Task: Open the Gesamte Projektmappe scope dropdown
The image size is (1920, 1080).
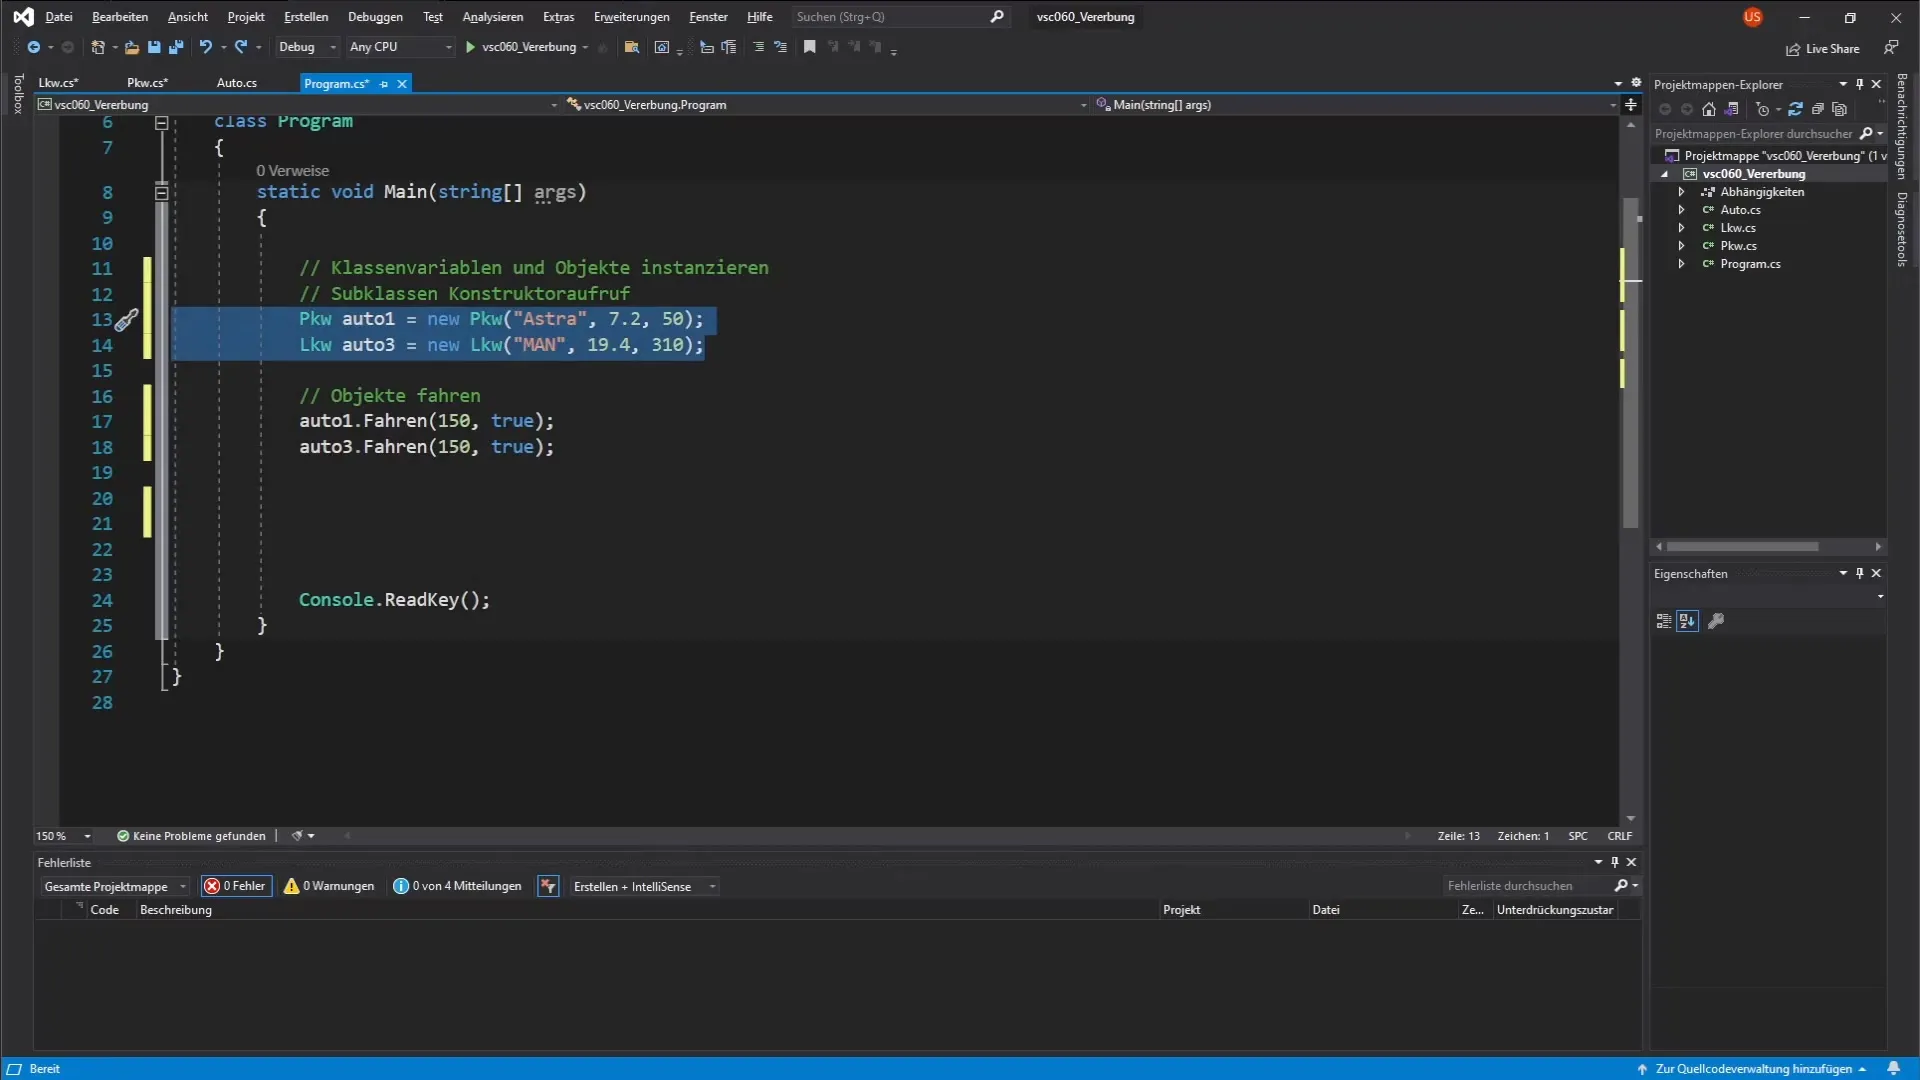Action: click(x=114, y=886)
